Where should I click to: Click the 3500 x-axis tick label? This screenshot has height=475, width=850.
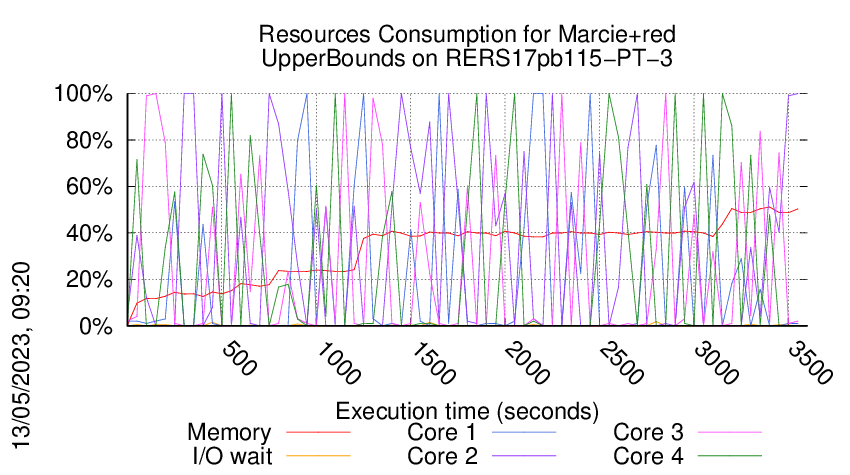pos(809,363)
